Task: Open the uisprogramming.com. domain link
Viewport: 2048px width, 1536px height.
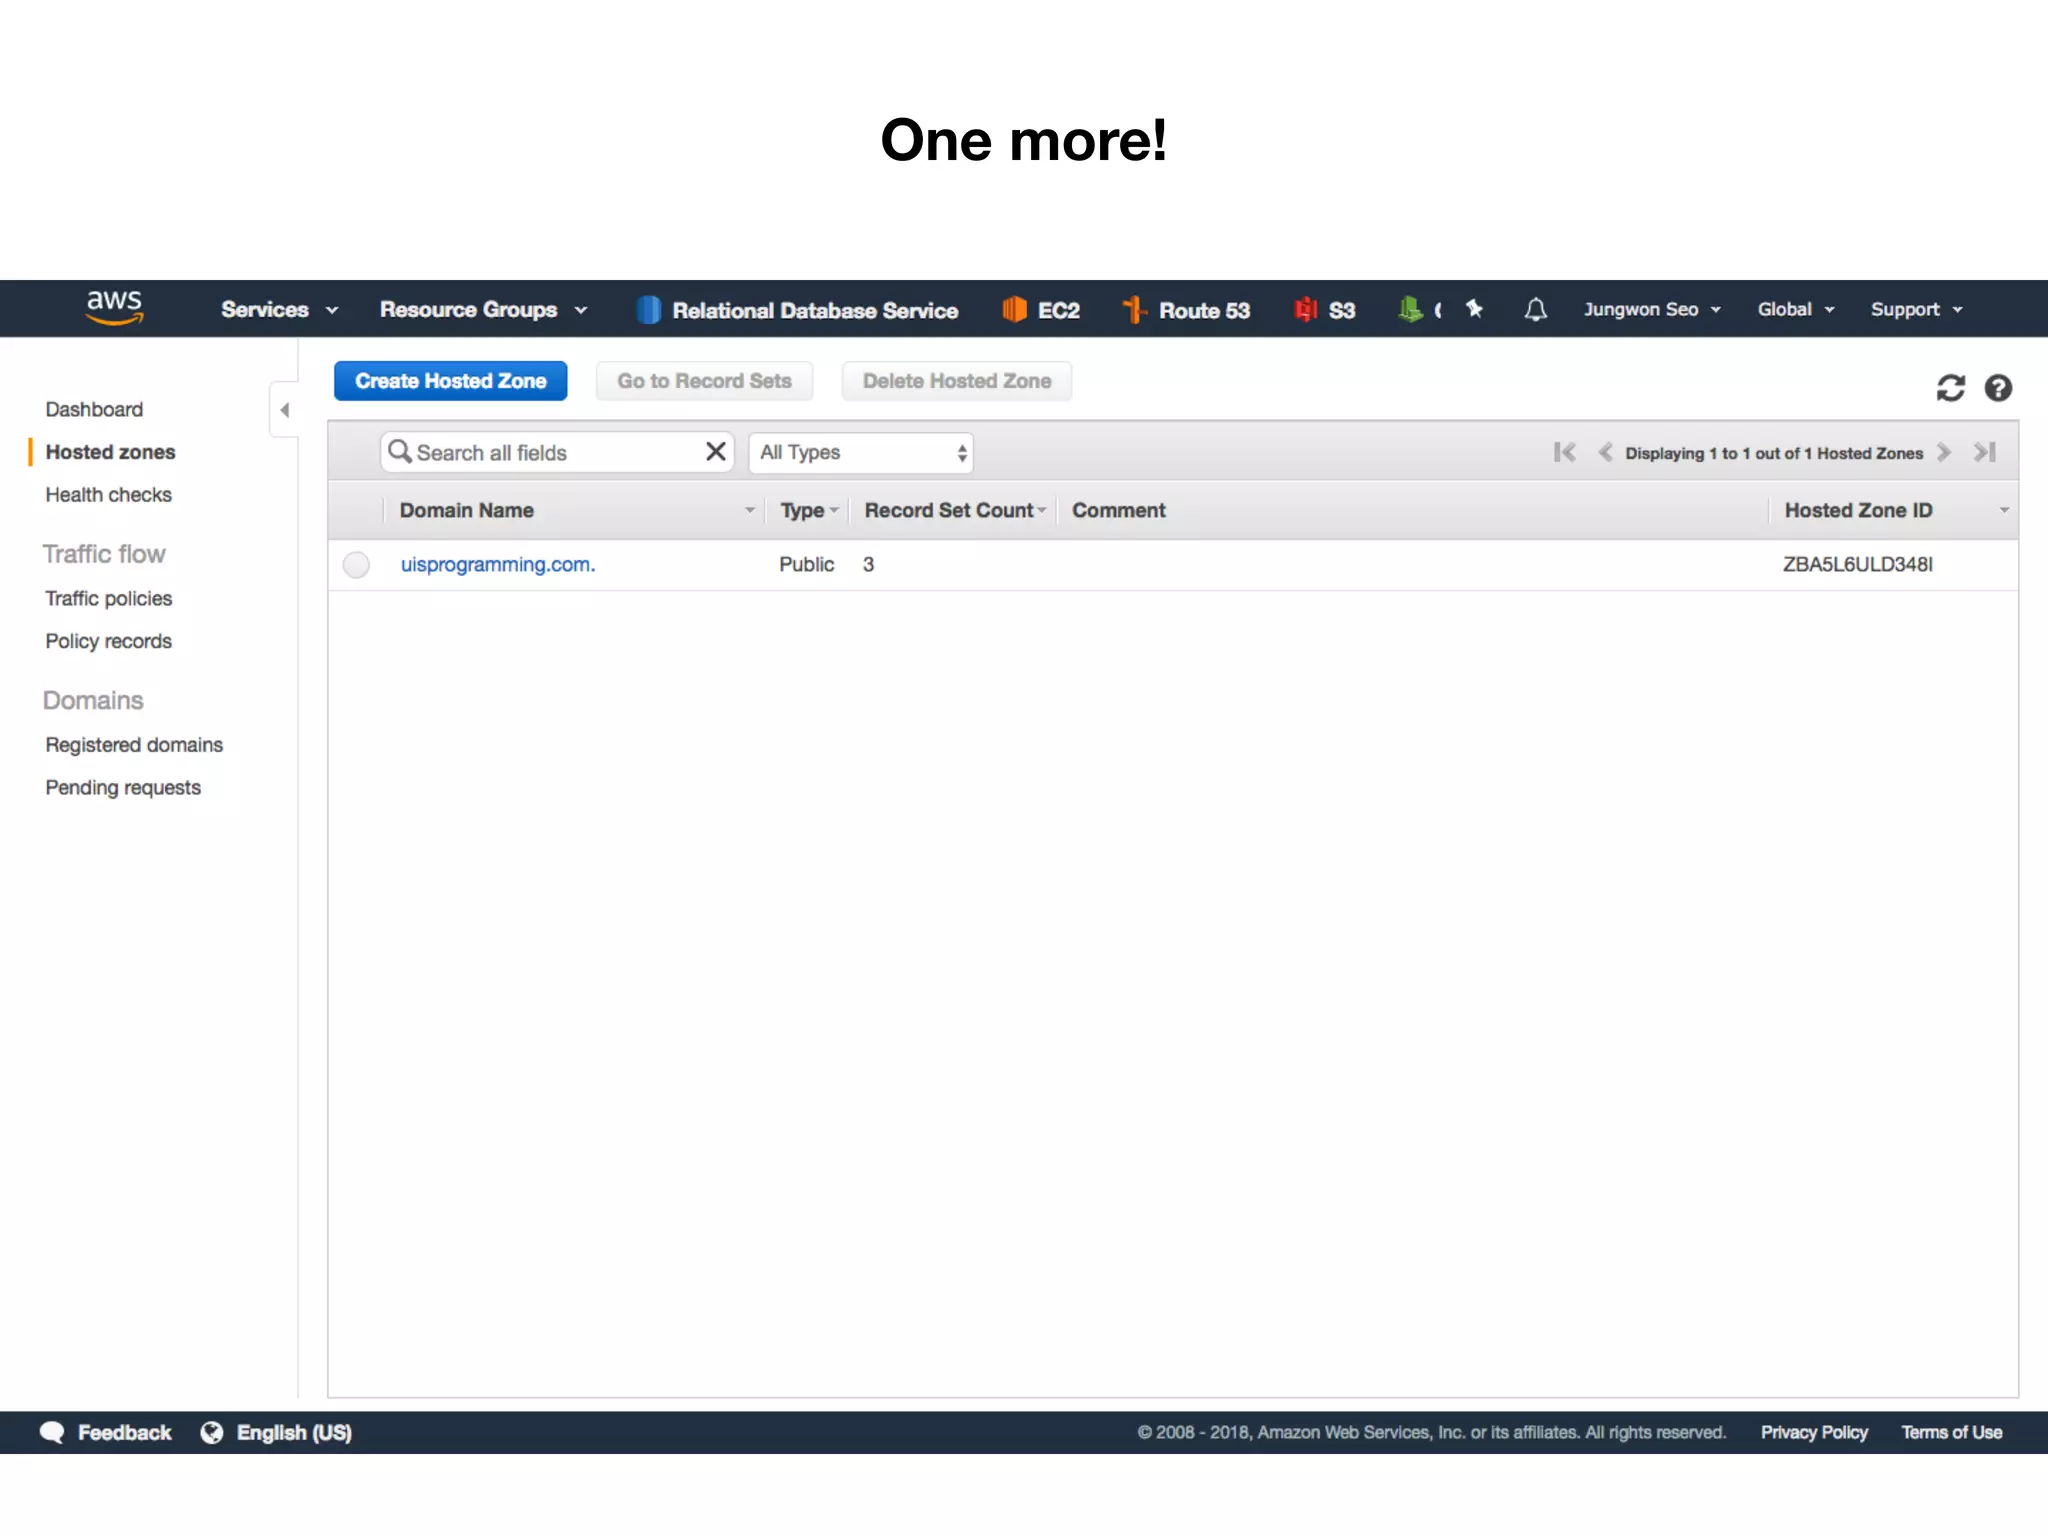Action: [497, 565]
